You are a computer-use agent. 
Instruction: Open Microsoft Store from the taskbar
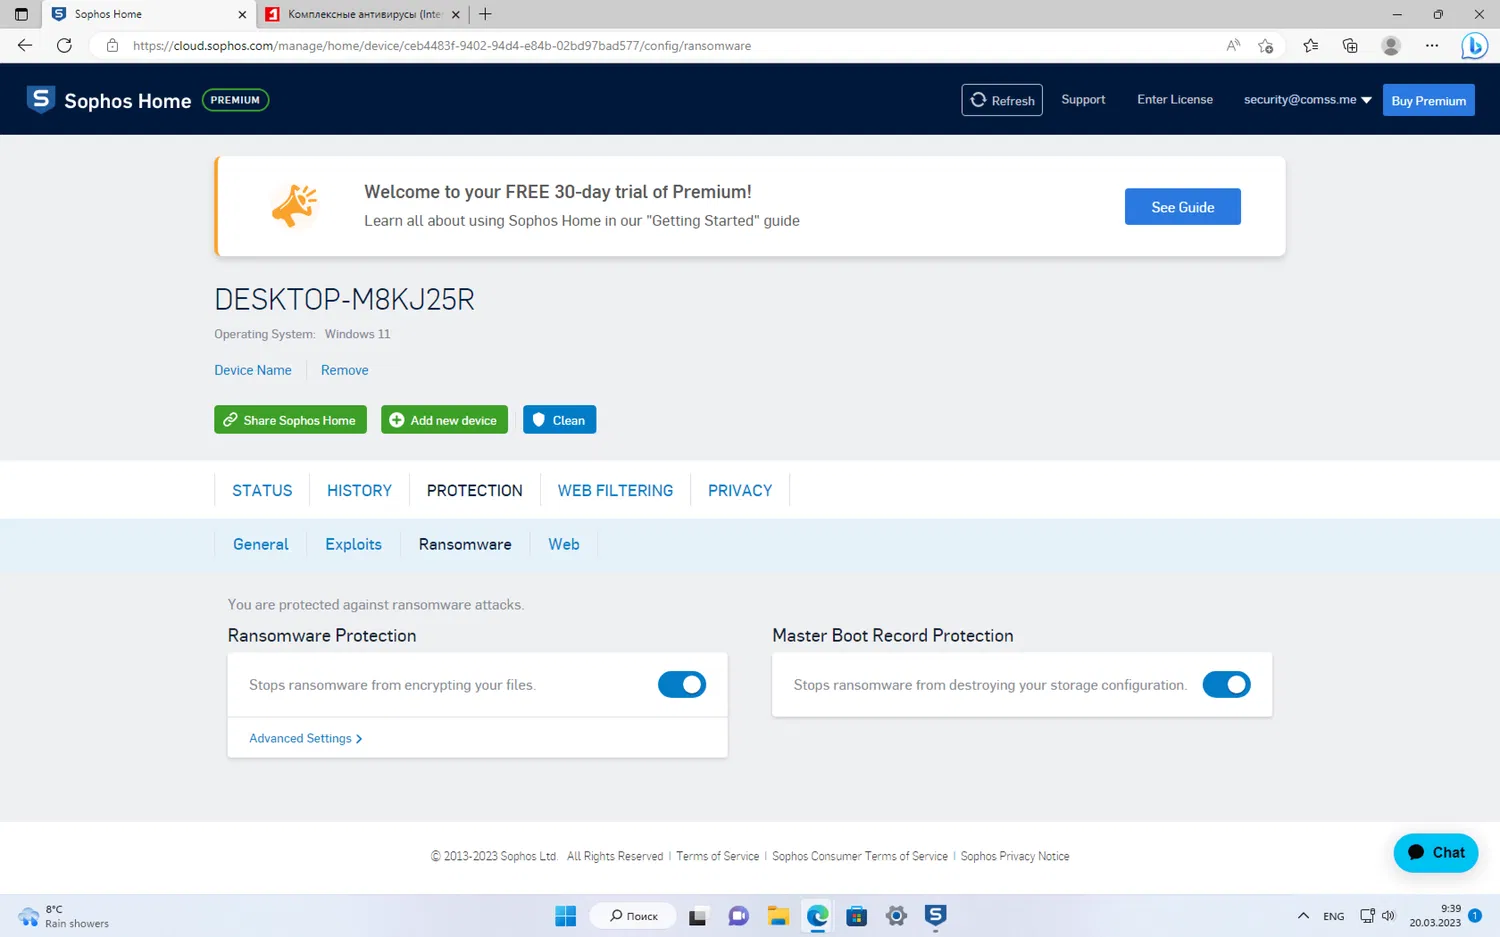(857, 916)
